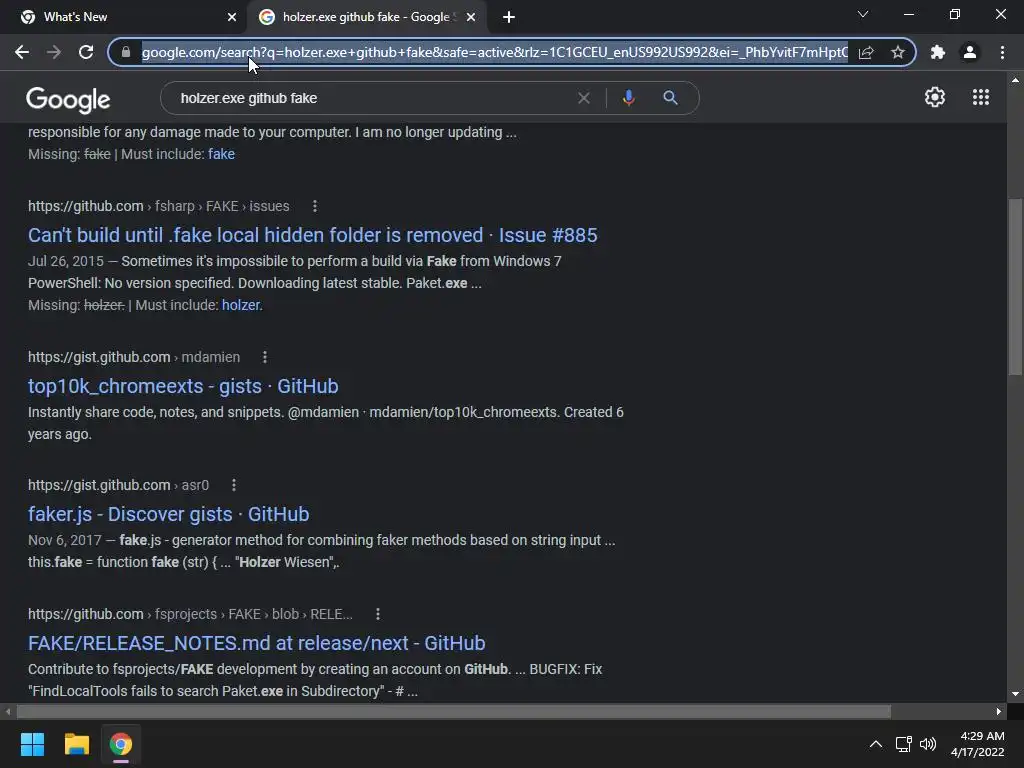Click the horizontal scrollbar thumb
Screen dimensions: 1024x768
(454, 711)
